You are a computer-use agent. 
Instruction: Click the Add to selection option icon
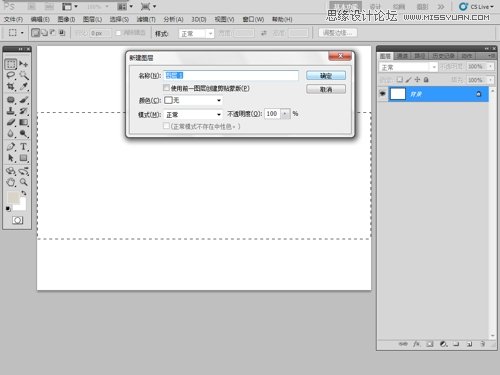coord(44,33)
